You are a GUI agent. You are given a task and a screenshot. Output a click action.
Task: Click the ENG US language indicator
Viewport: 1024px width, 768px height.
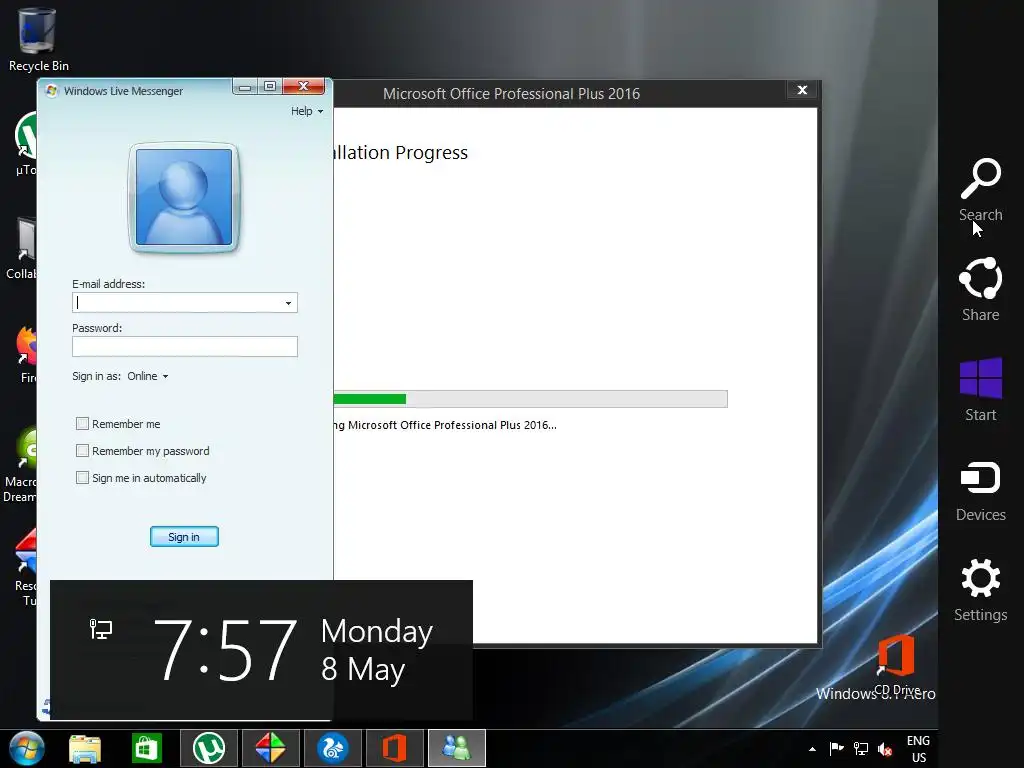[x=918, y=748]
